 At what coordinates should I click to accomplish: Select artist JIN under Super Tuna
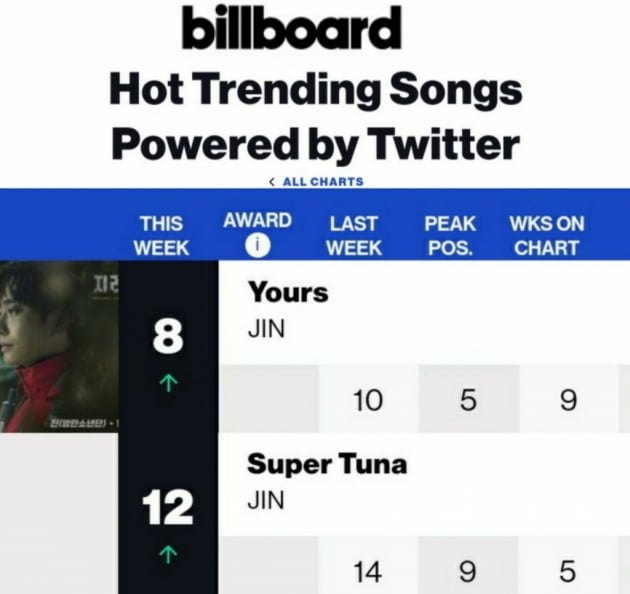pos(266,500)
